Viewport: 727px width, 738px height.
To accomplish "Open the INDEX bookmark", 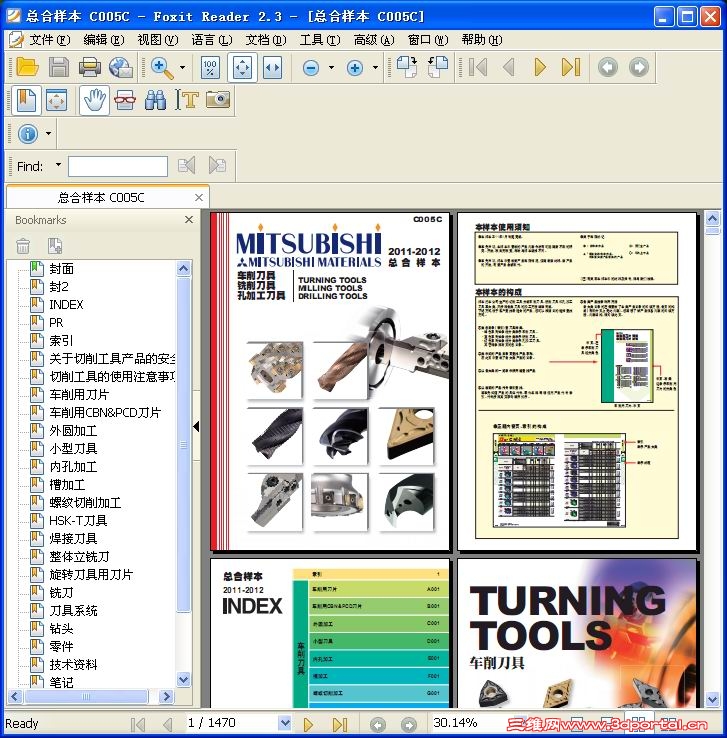I will pos(66,305).
